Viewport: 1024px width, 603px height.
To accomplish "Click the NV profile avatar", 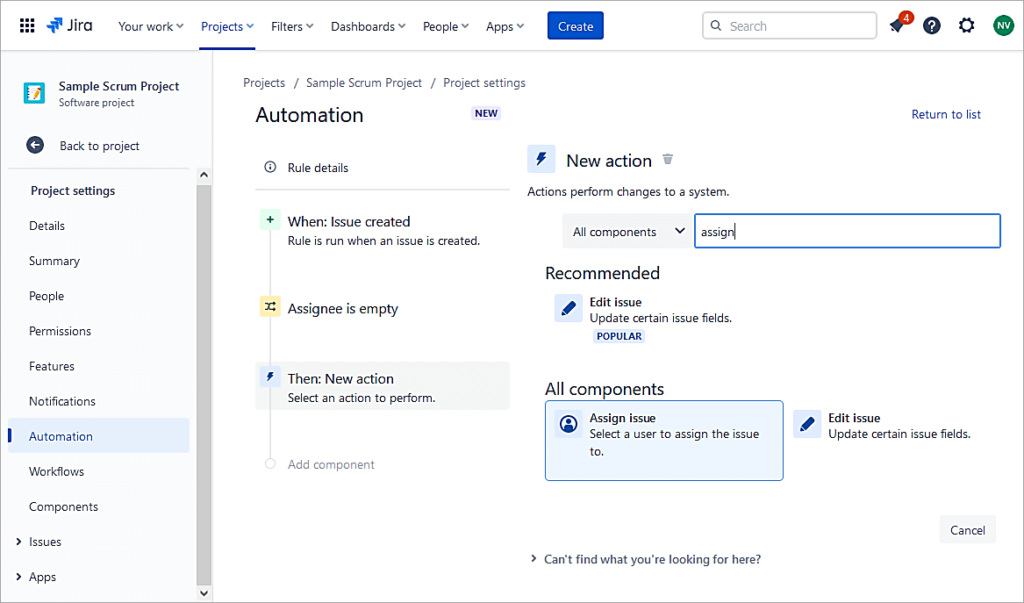I will 1002,25.
